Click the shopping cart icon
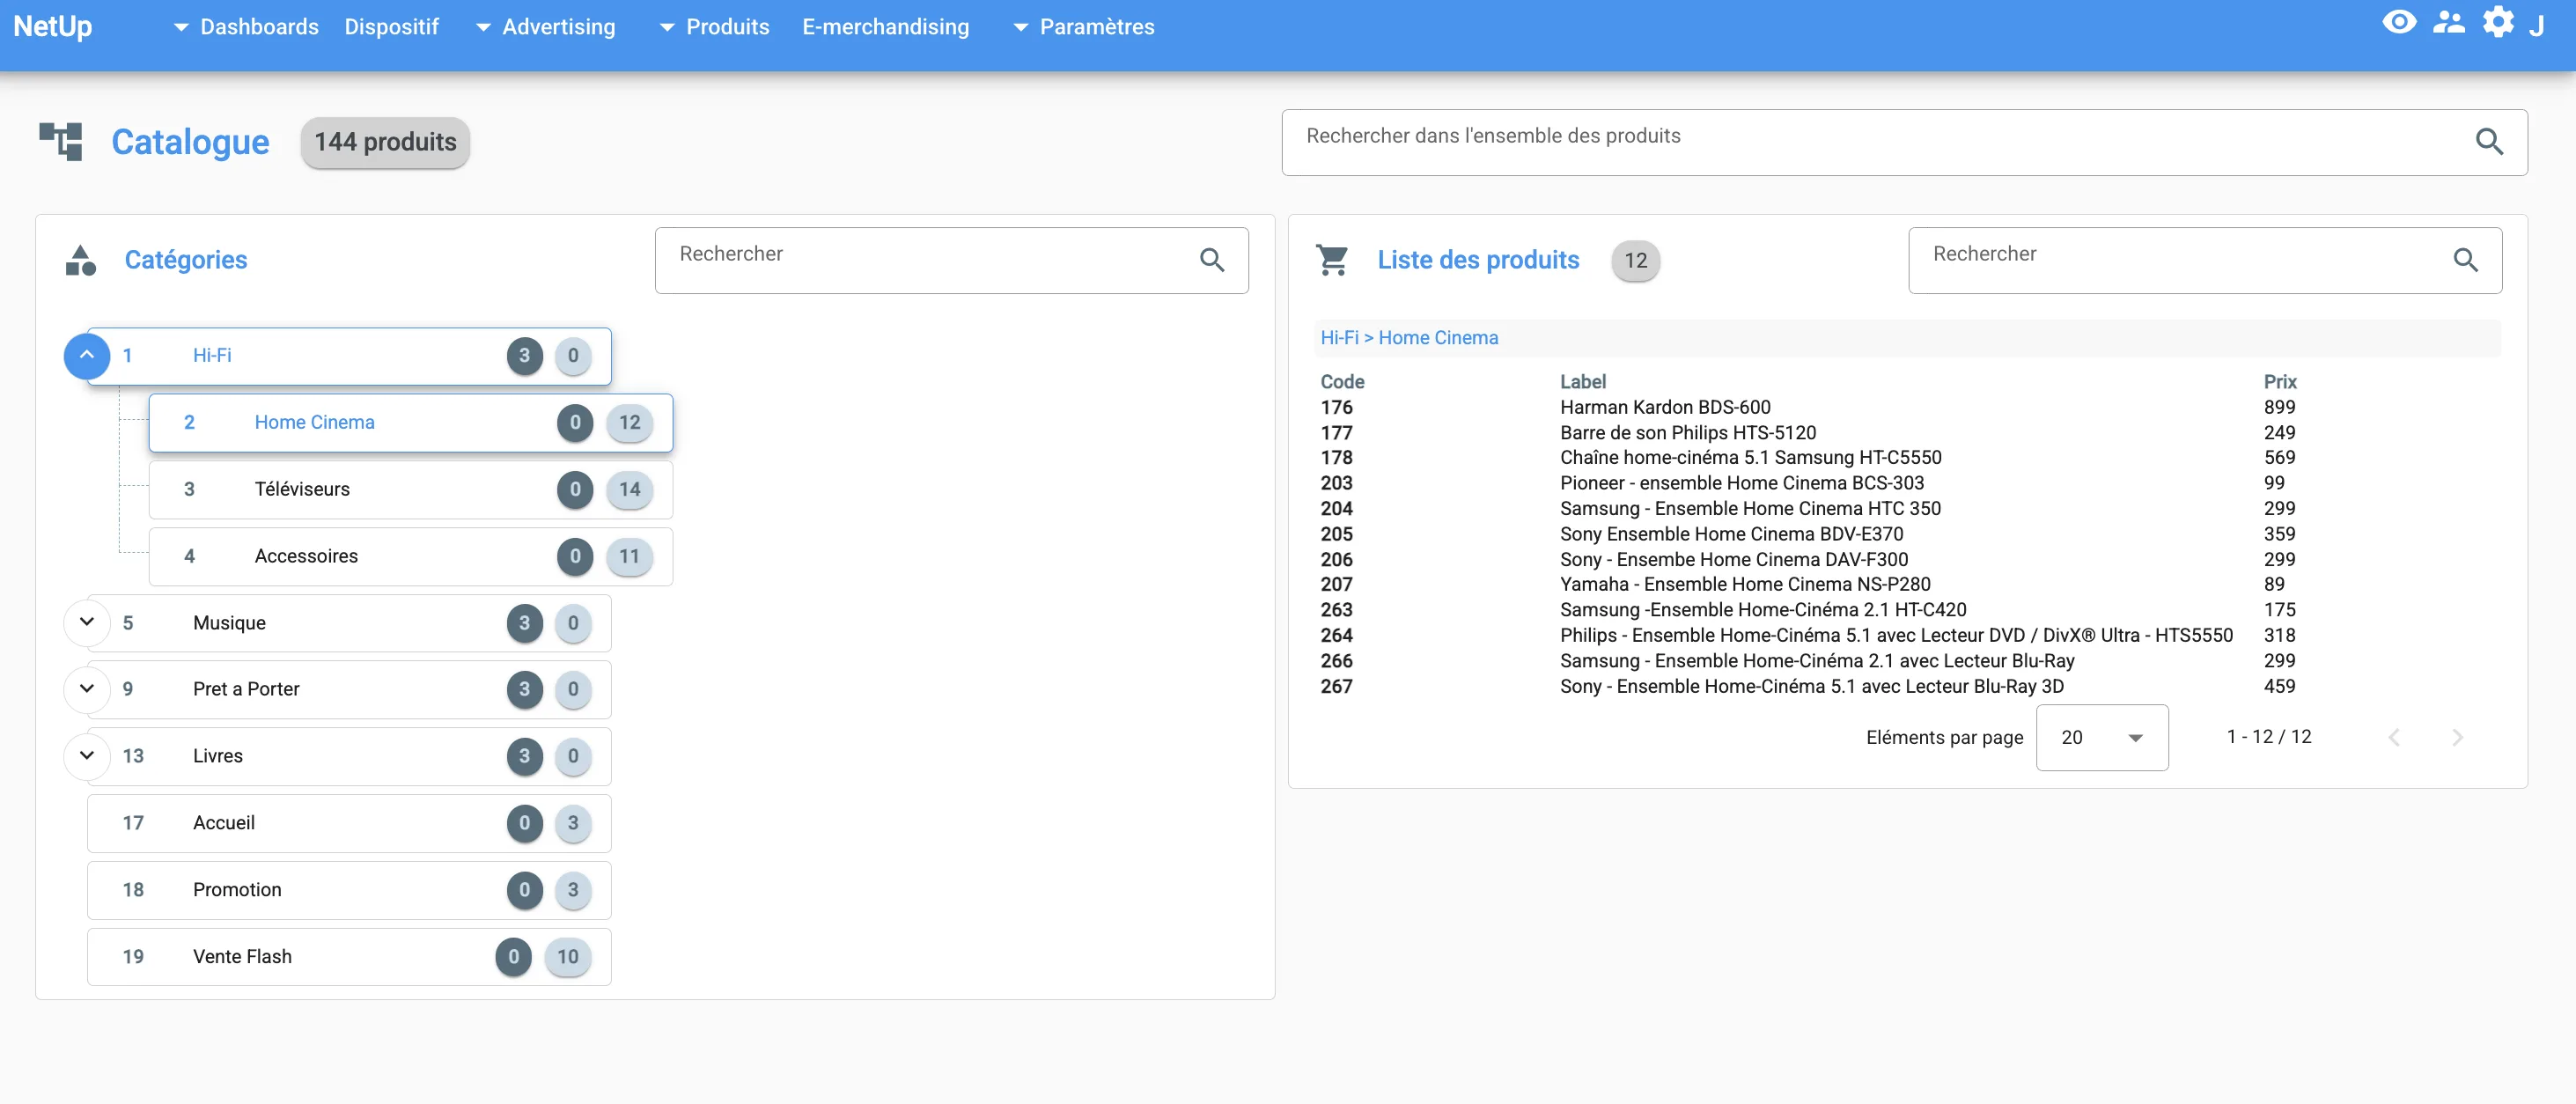 (1332, 260)
